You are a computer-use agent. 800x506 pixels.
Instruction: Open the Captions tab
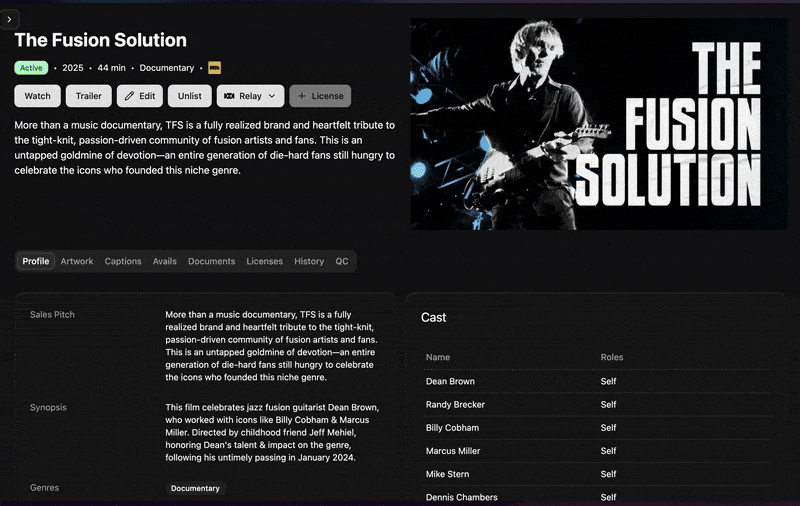(x=123, y=261)
